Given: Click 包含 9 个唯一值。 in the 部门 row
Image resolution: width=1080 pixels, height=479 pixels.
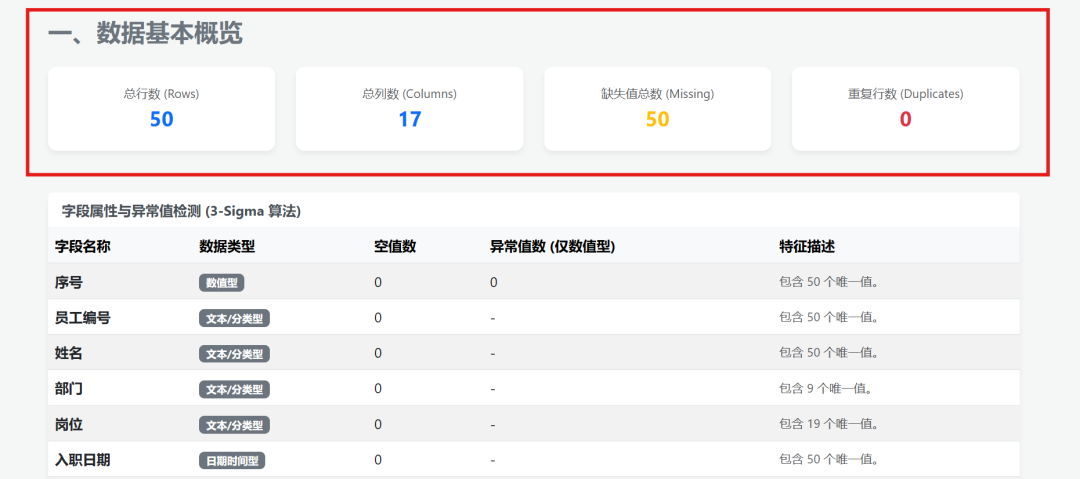Looking at the screenshot, I should pyautogui.click(x=826, y=389).
